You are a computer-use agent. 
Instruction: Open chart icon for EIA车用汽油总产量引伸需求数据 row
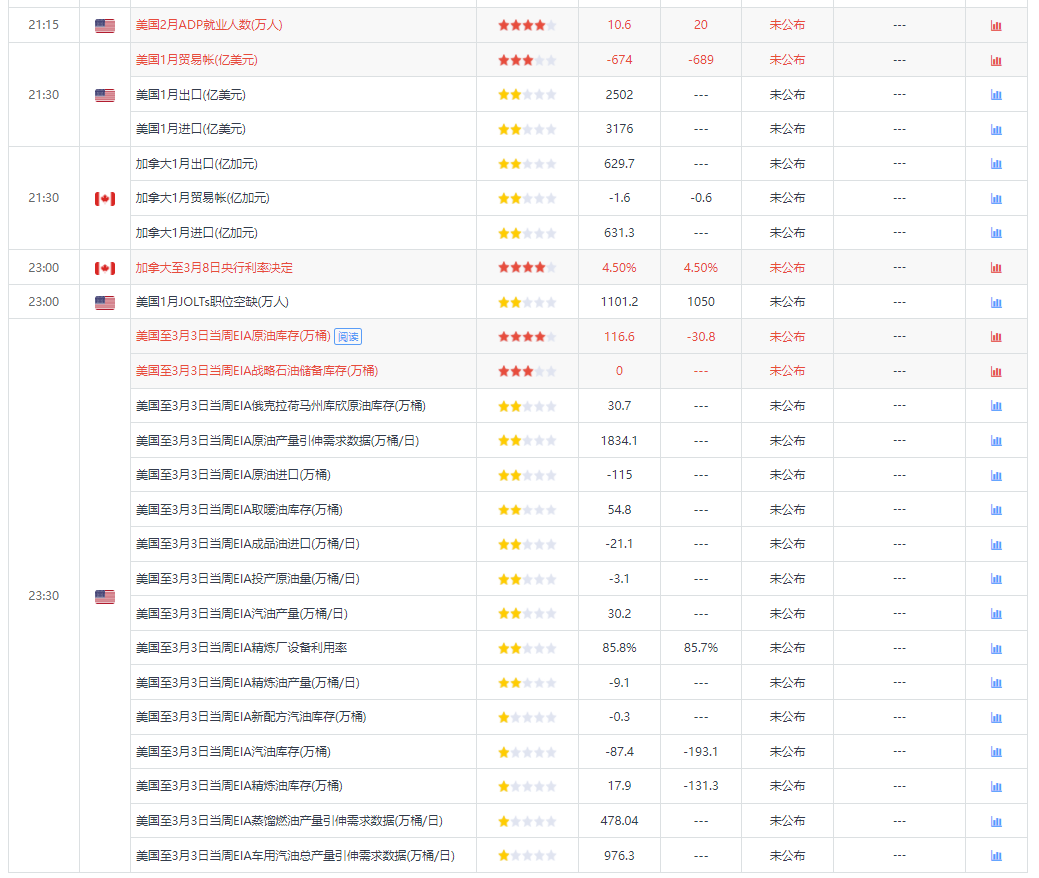tap(996, 855)
